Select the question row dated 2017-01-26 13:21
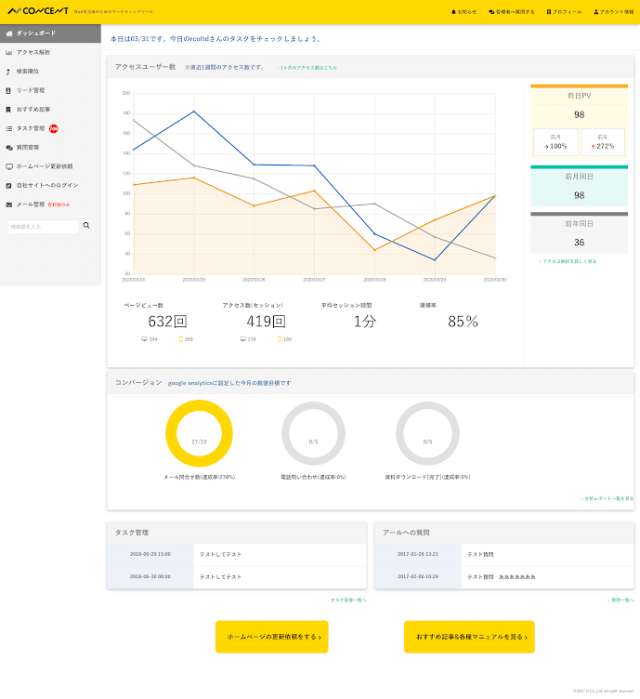The width and height of the screenshot is (640, 699). (x=504, y=555)
